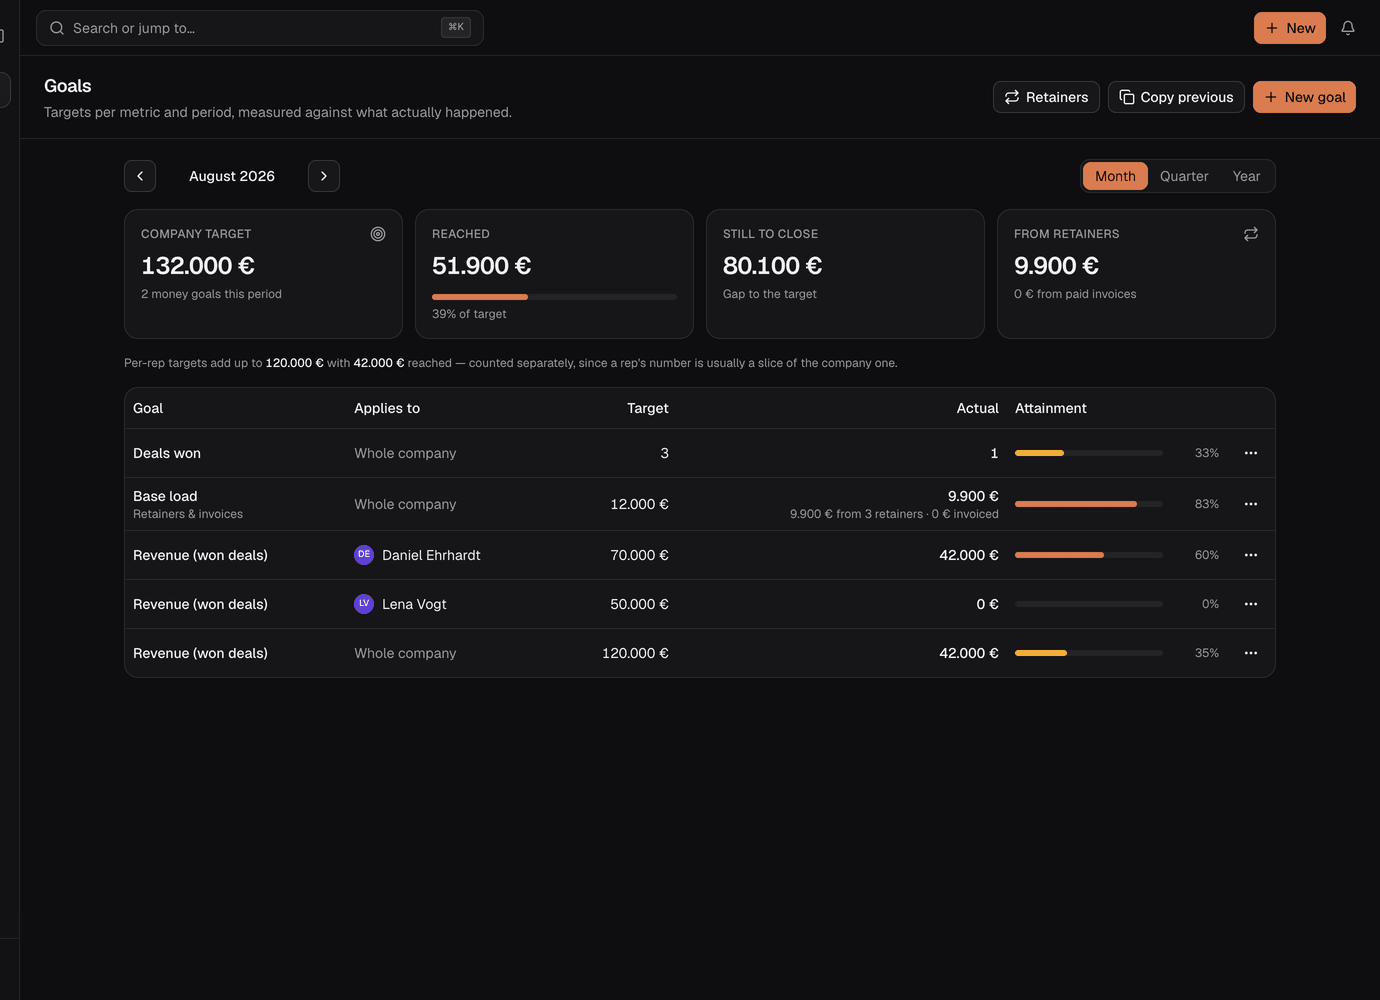Click the 132.000 € company target value

(198, 266)
